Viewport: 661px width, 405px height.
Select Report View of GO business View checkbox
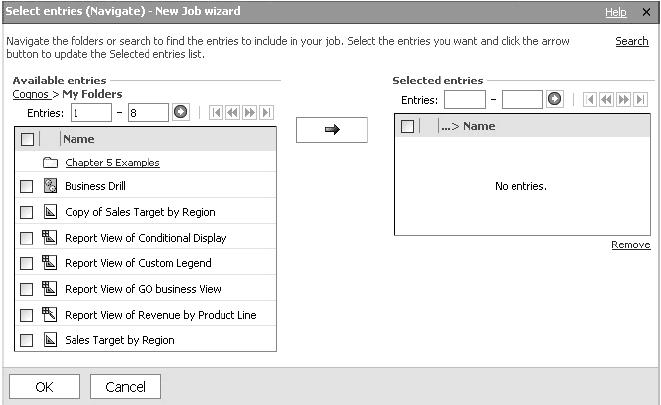(27, 289)
